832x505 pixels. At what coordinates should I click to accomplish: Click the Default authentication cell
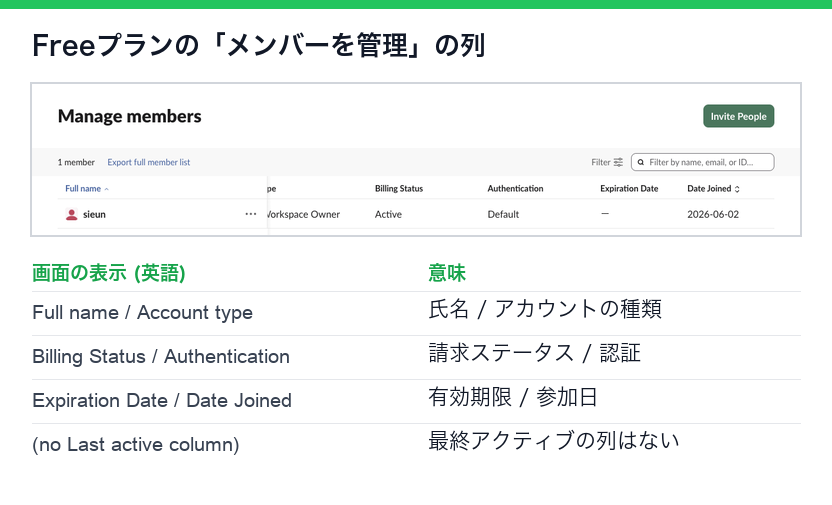tap(503, 214)
